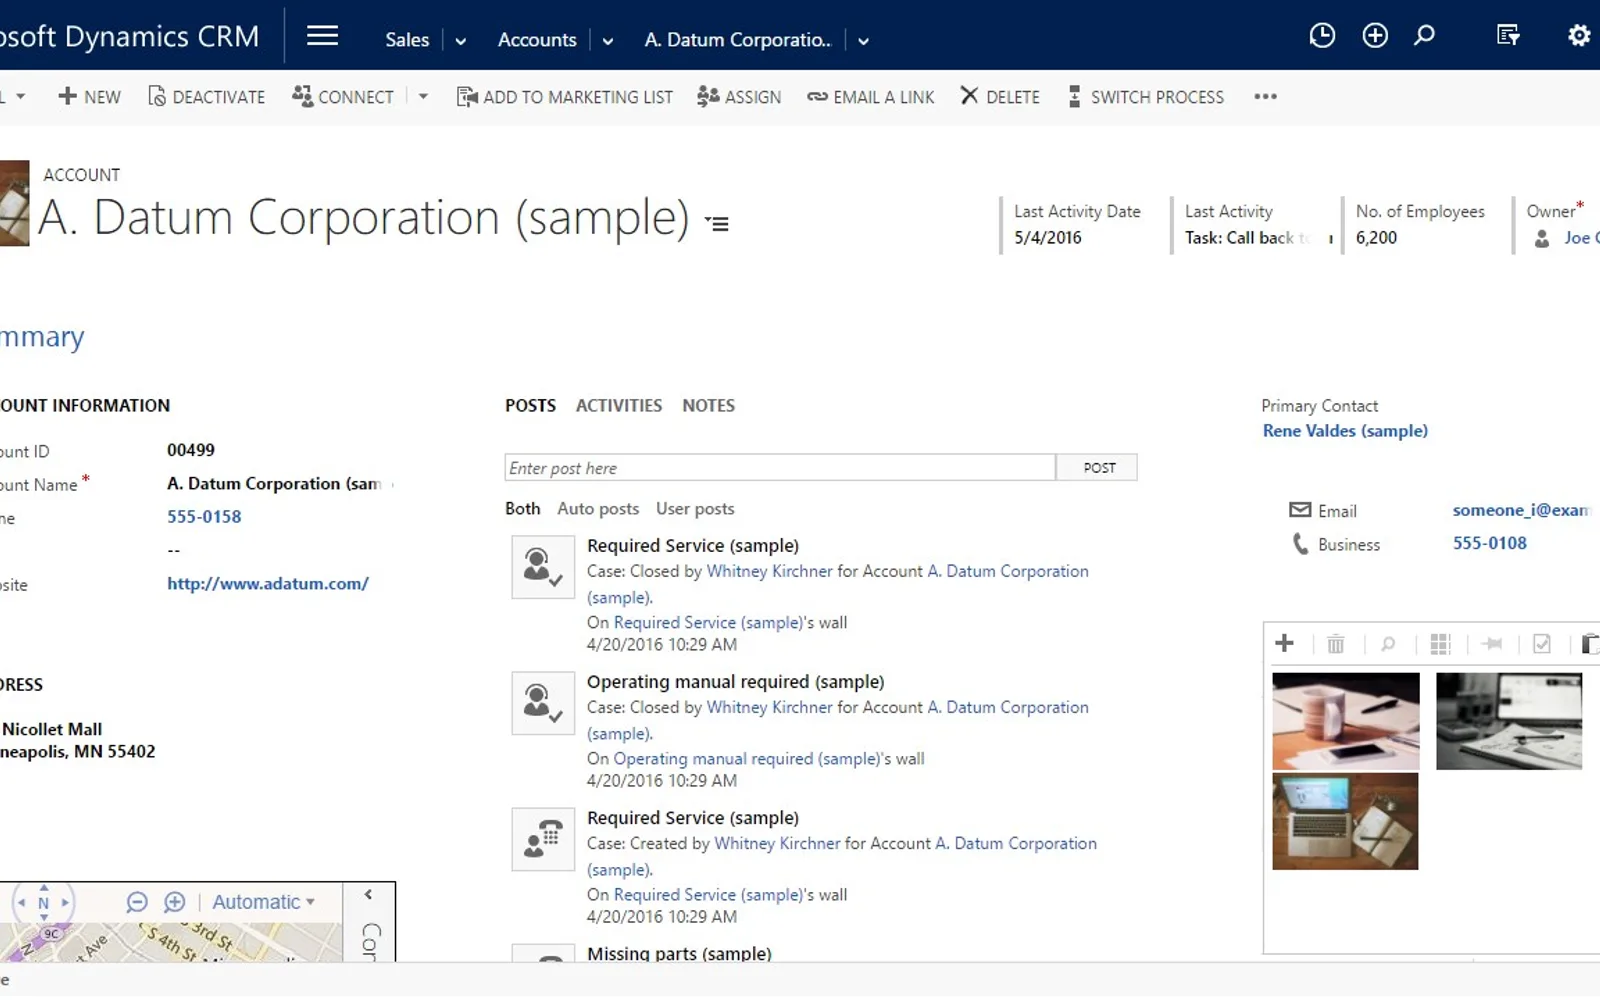Screen dimensions: 1600x1000
Task: Click the Enter post here field
Action: click(x=780, y=468)
